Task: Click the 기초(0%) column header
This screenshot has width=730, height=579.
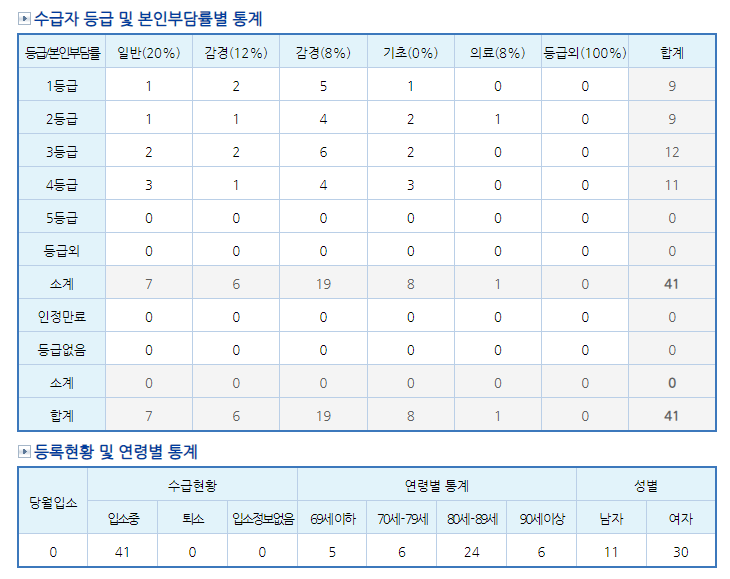Action: (411, 53)
